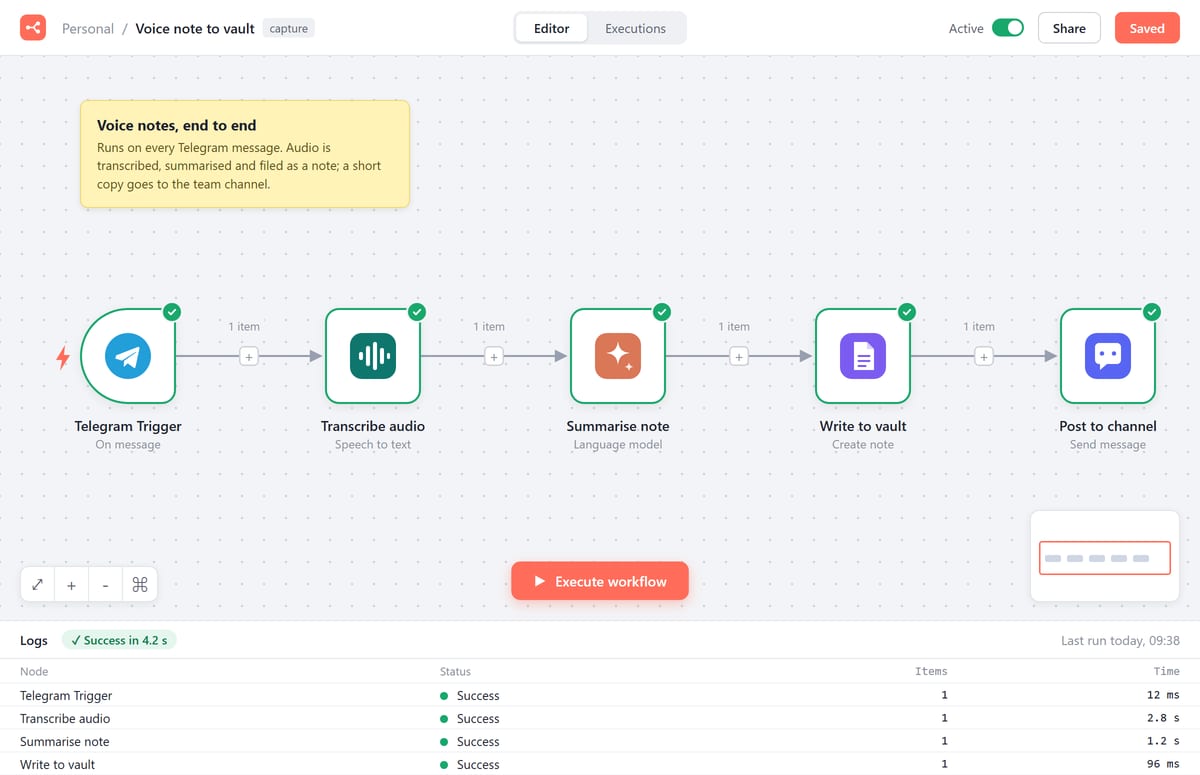Image resolution: width=1200 pixels, height=775 pixels.
Task: Click the workflow app logo in header
Action: click(33, 28)
